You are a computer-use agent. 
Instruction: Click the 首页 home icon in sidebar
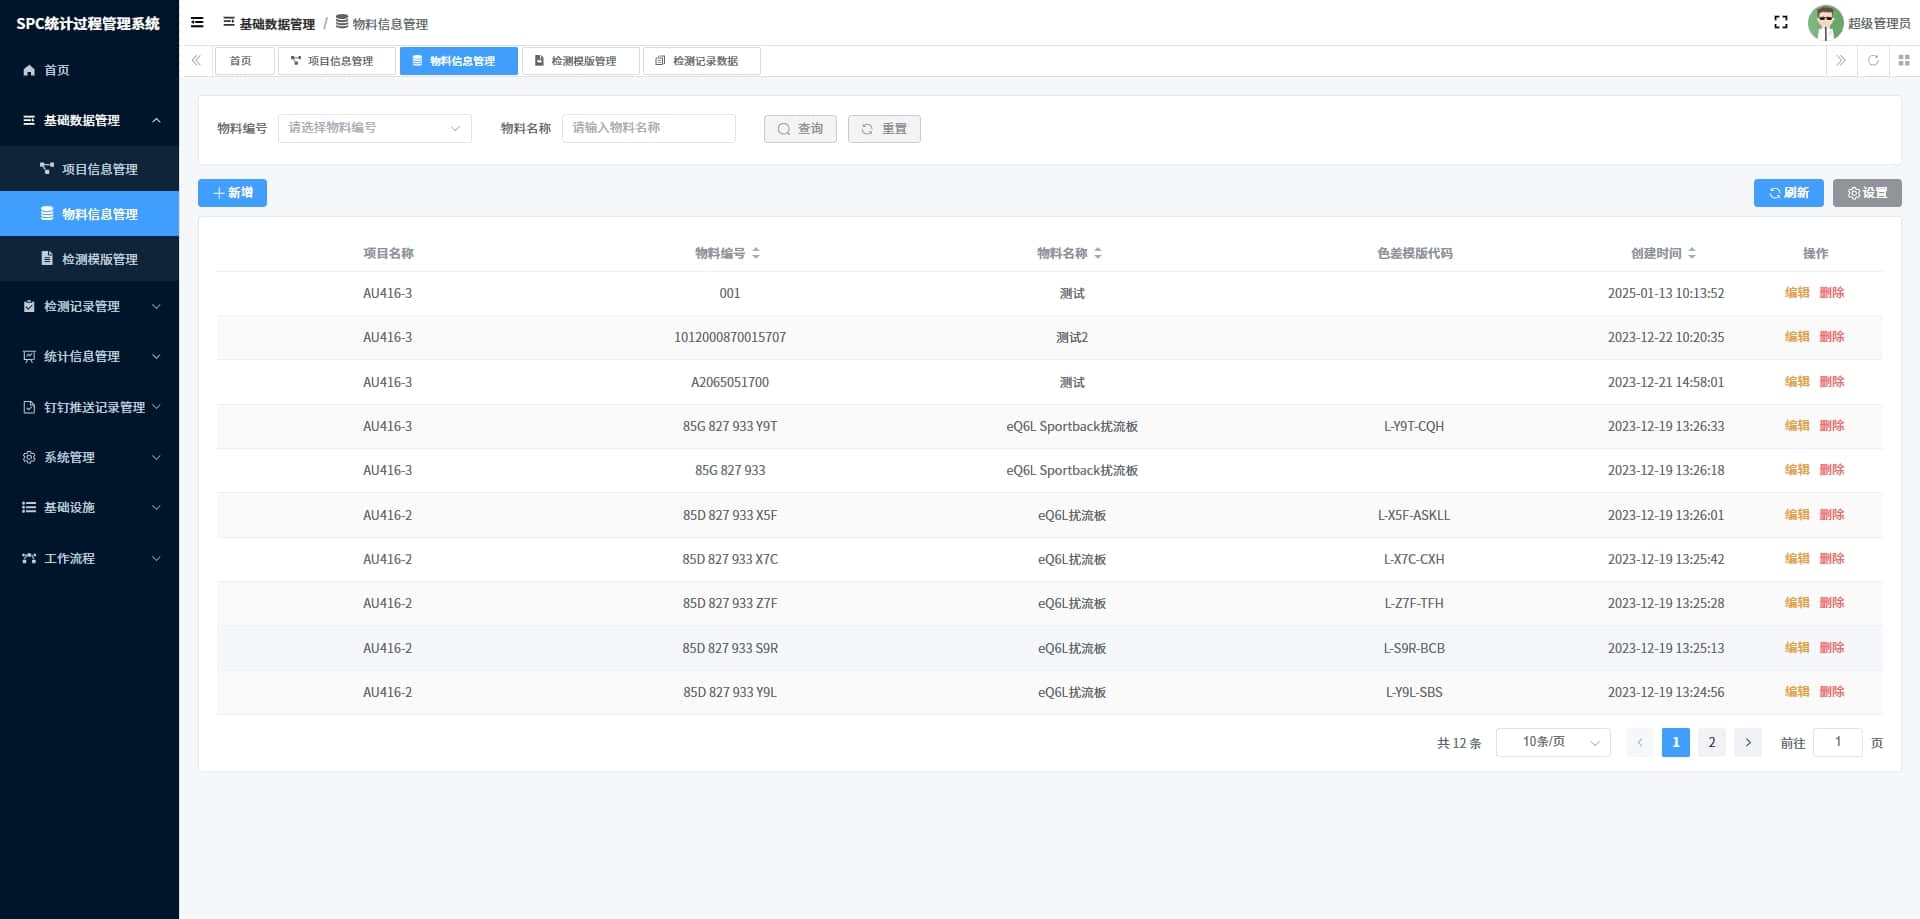(29, 70)
